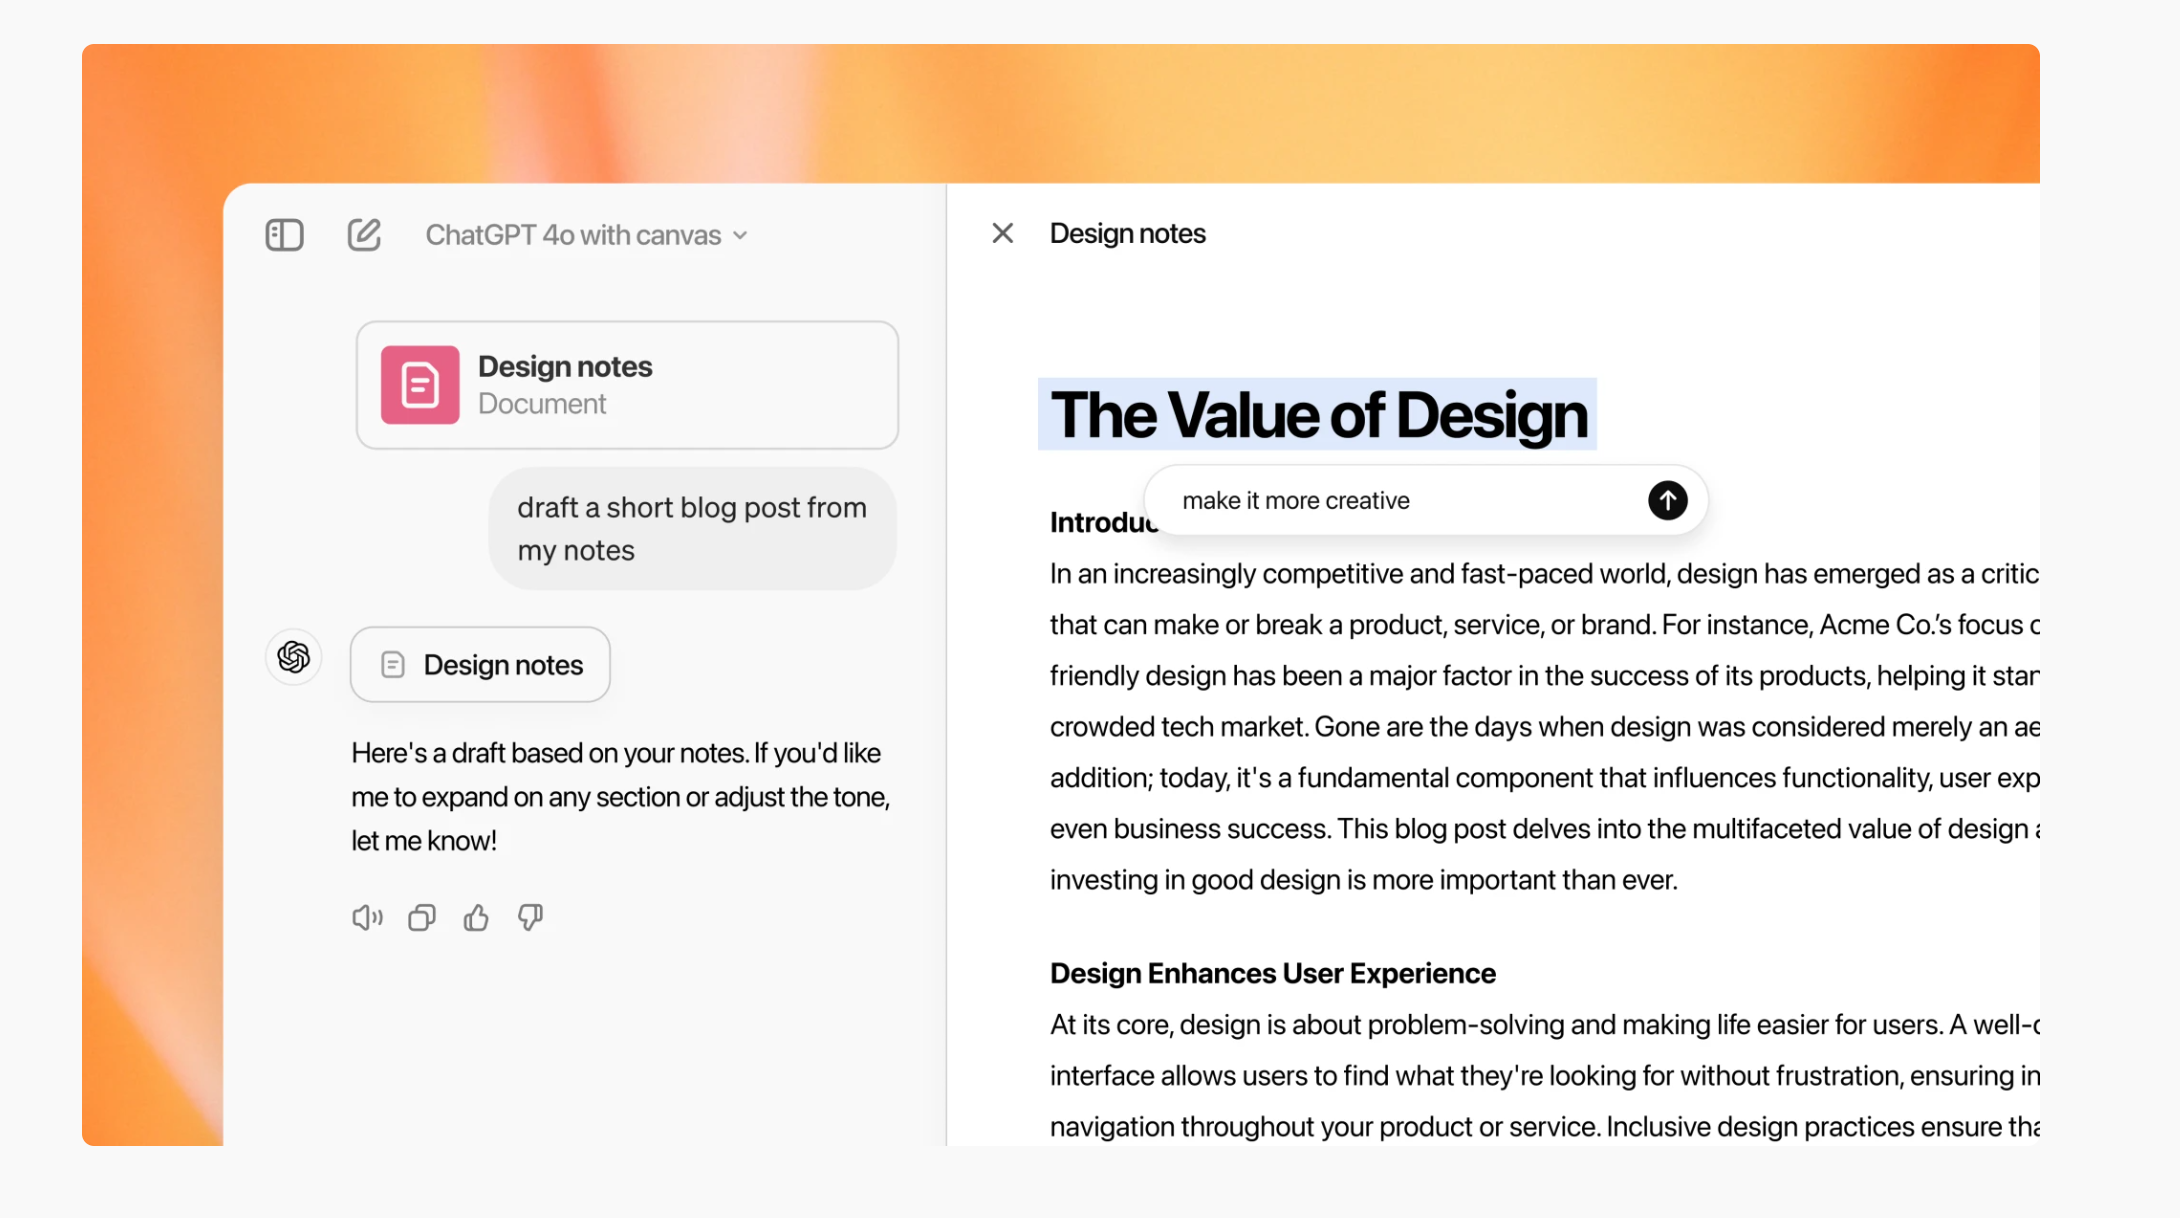
Task: Click the 'draft a short blog post' message bubble
Action: coord(692,529)
